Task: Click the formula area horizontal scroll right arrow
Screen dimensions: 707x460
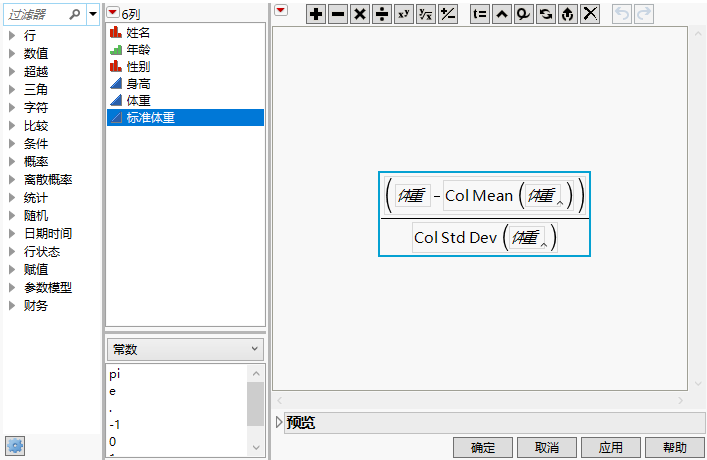Action: point(680,400)
